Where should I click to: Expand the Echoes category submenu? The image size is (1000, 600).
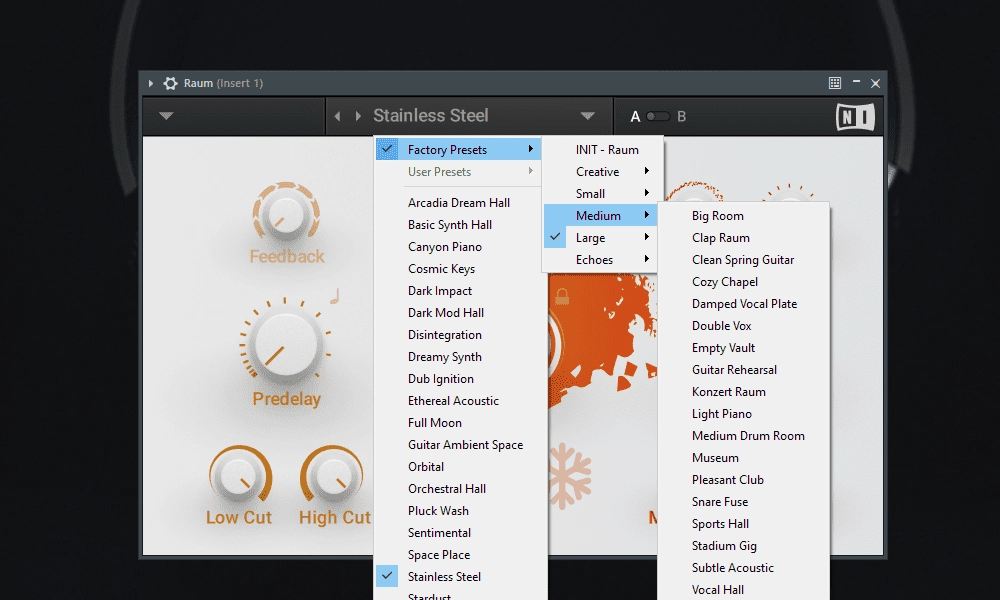pyautogui.click(x=600, y=260)
